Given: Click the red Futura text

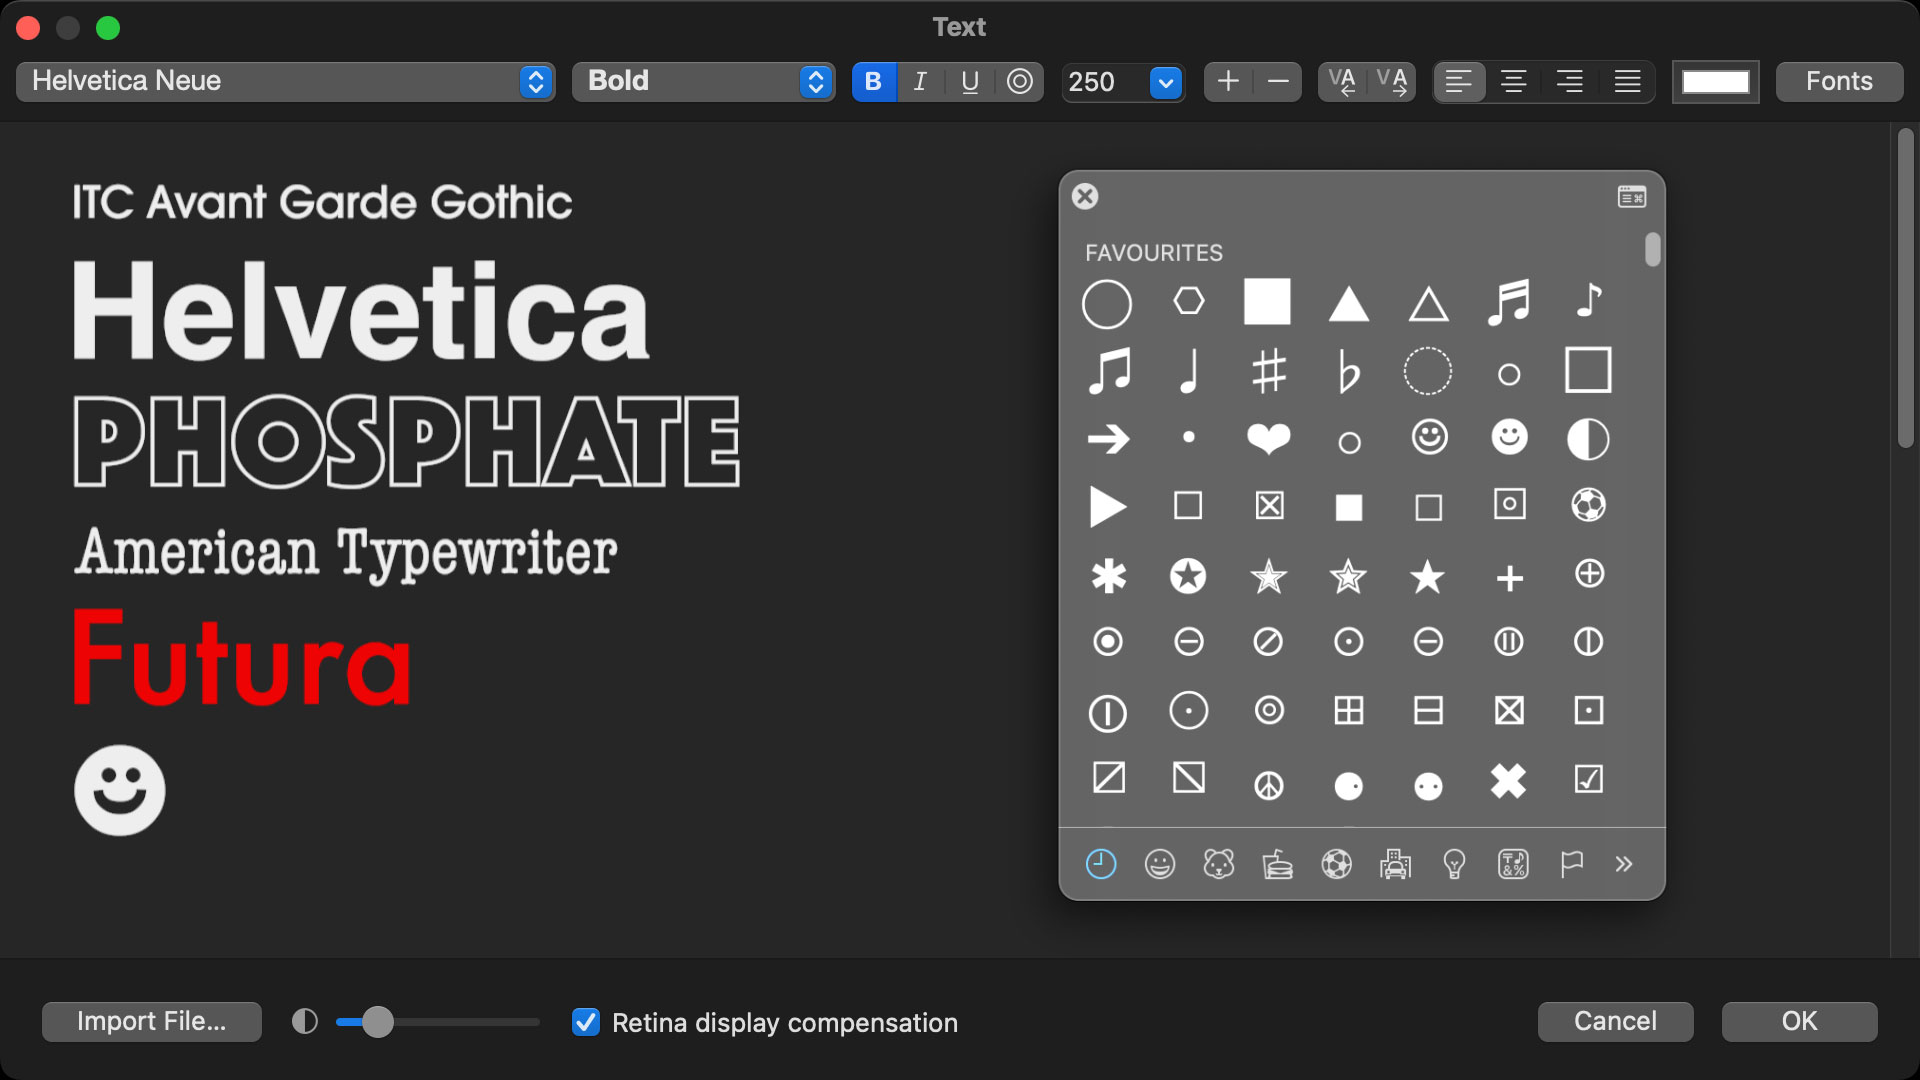Looking at the screenshot, I should tap(241, 658).
